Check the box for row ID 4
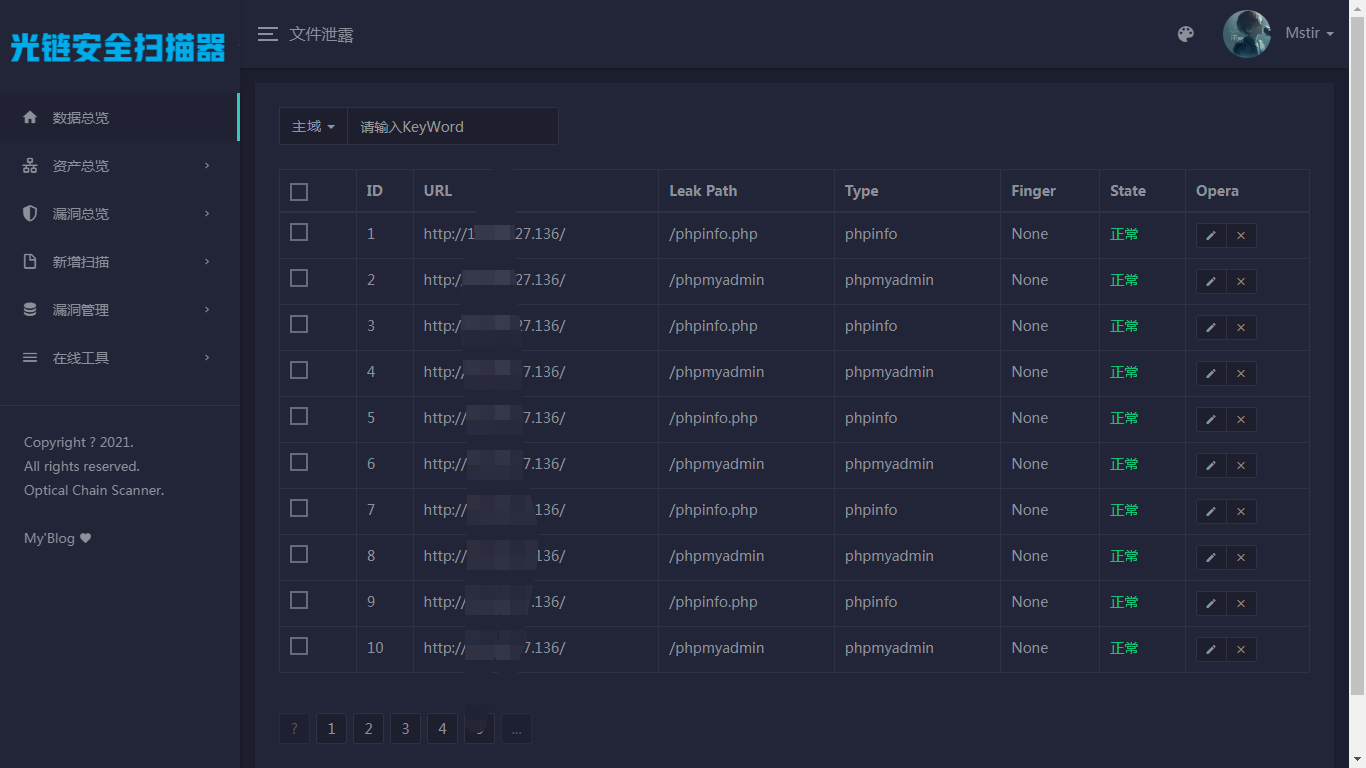1366x768 pixels. 299,370
